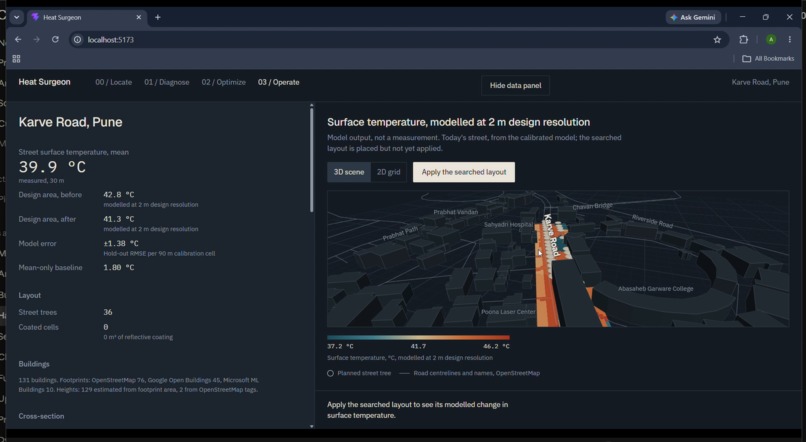
Task: Click the Karve Road, Pune header location text
Action: coord(760,82)
